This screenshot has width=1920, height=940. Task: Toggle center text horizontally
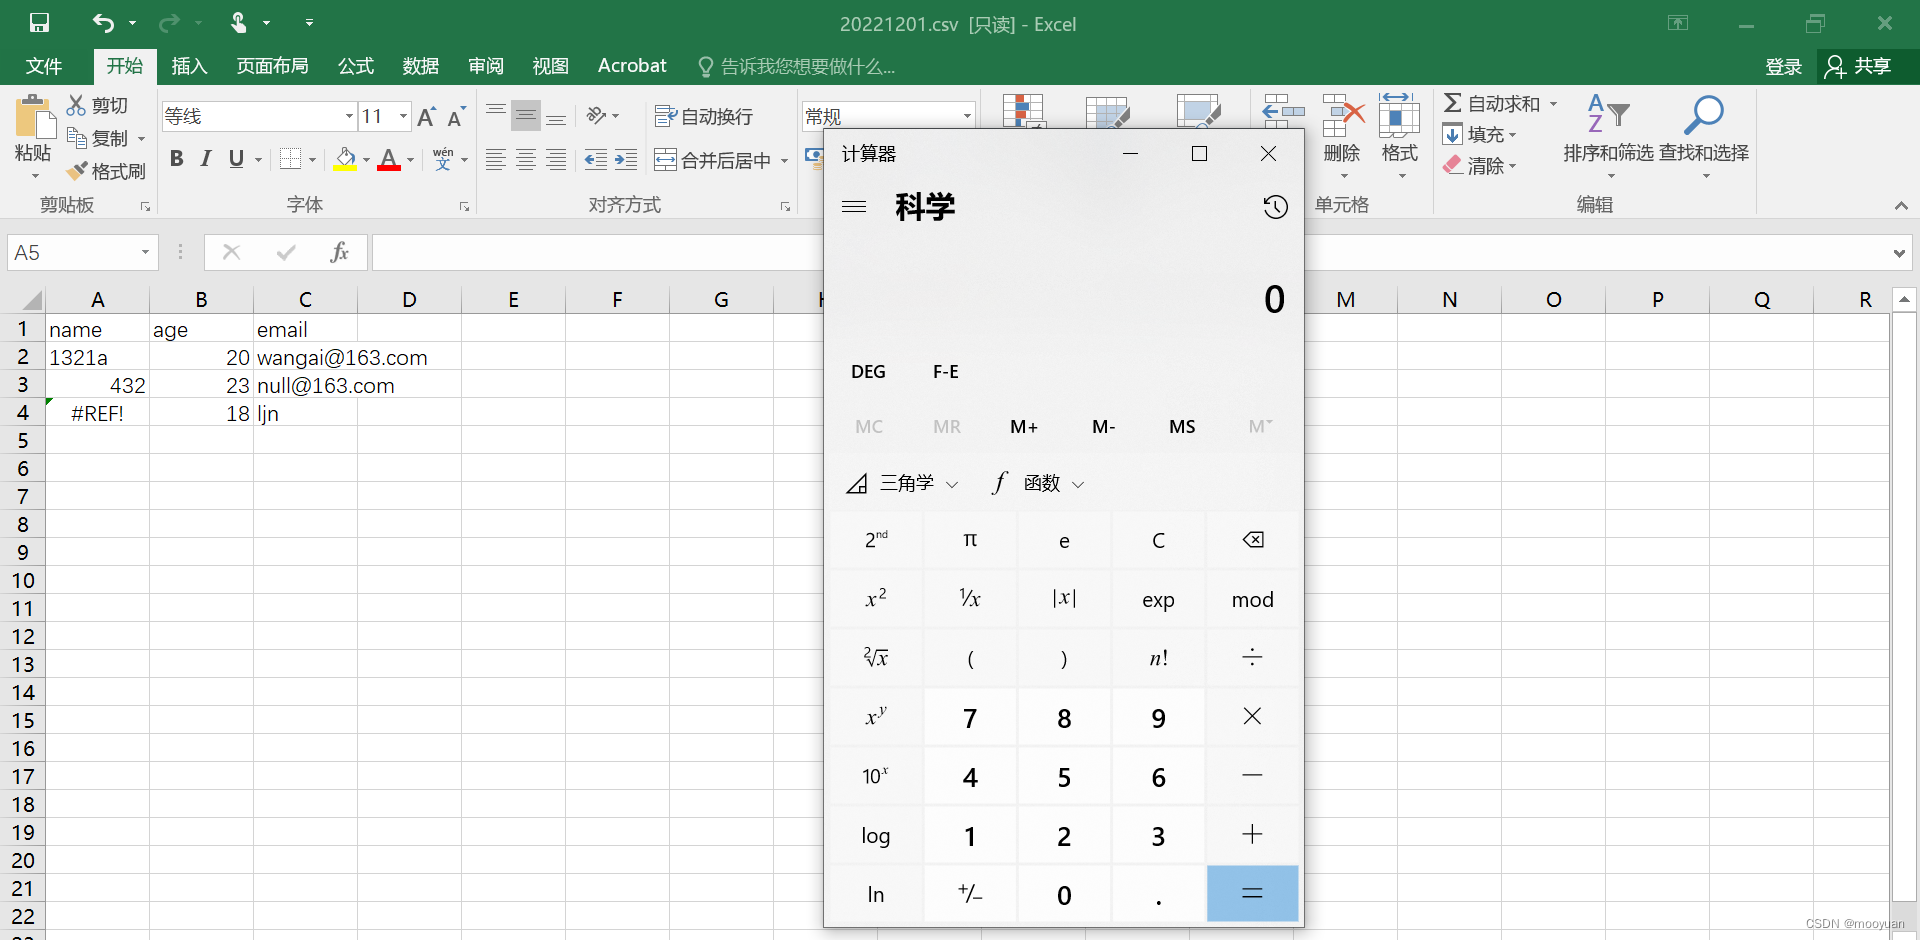tap(526, 160)
